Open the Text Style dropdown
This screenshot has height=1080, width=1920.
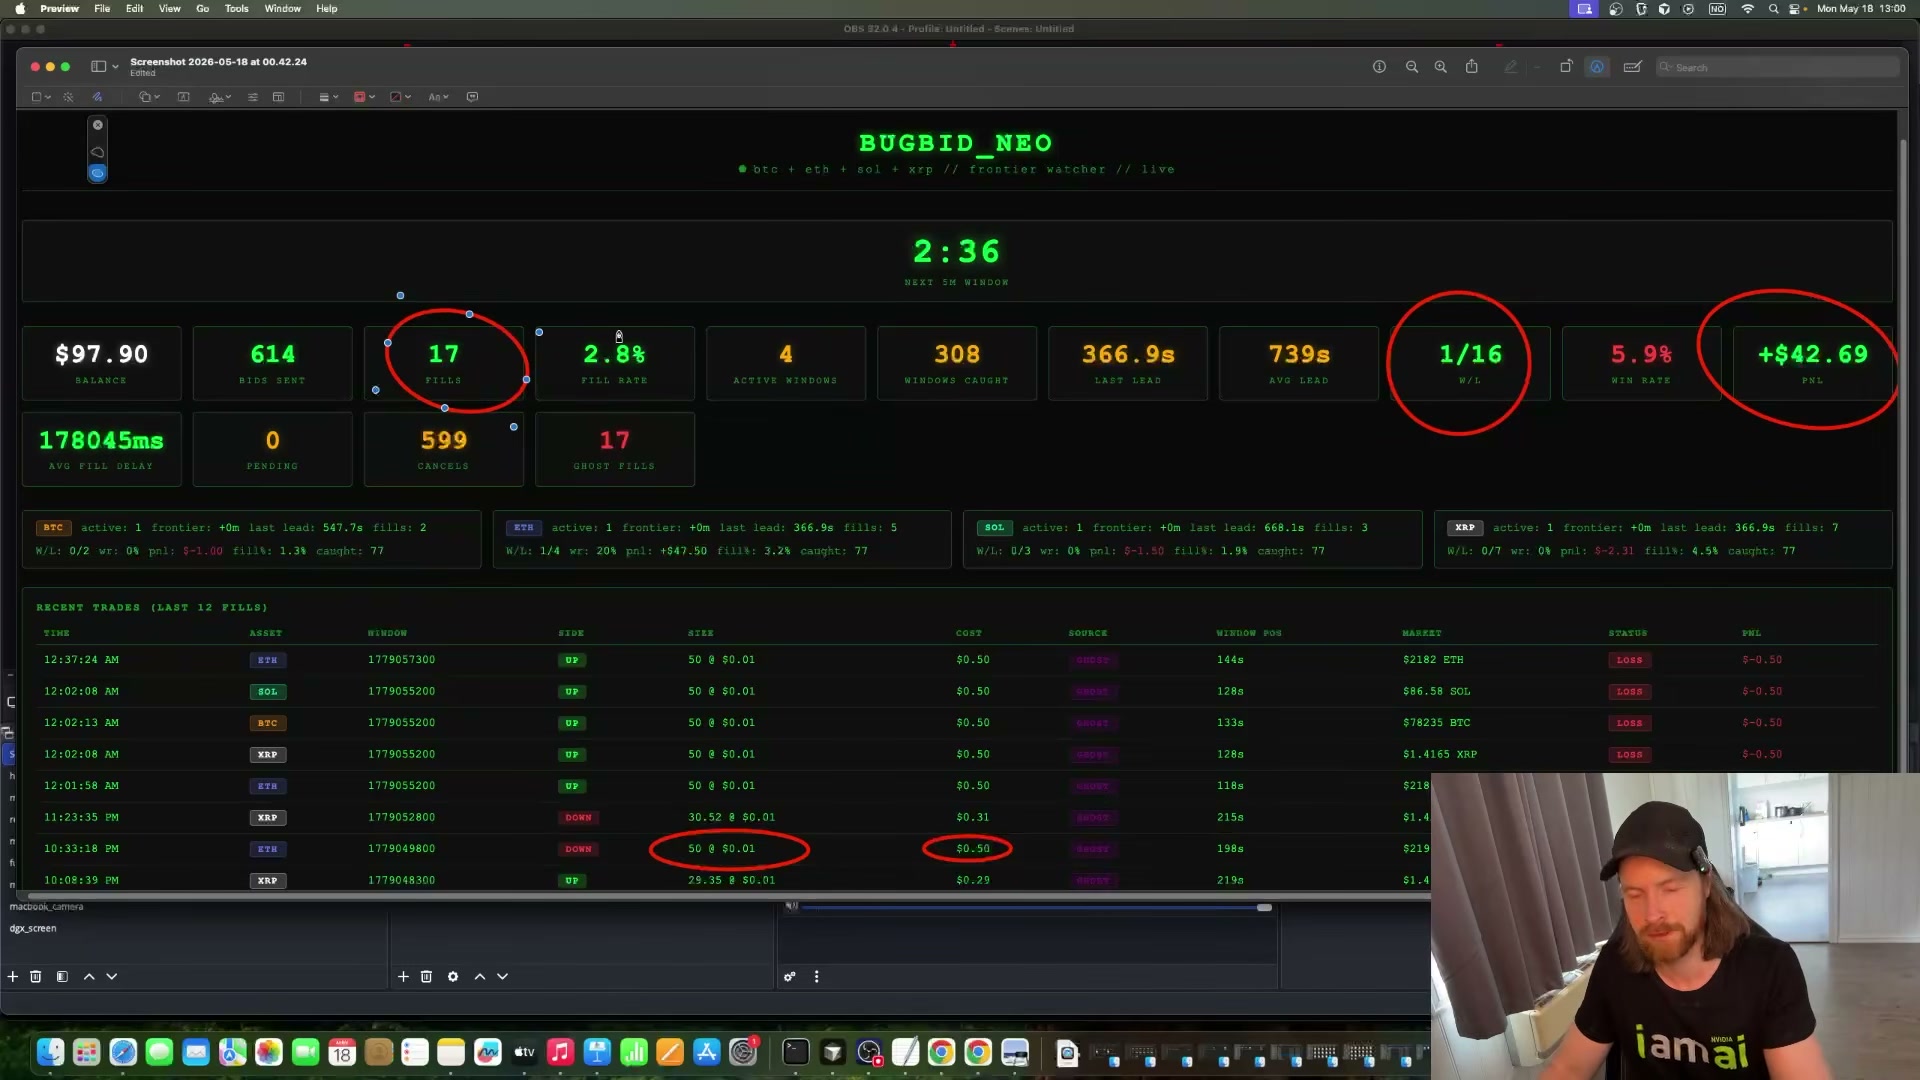(438, 97)
